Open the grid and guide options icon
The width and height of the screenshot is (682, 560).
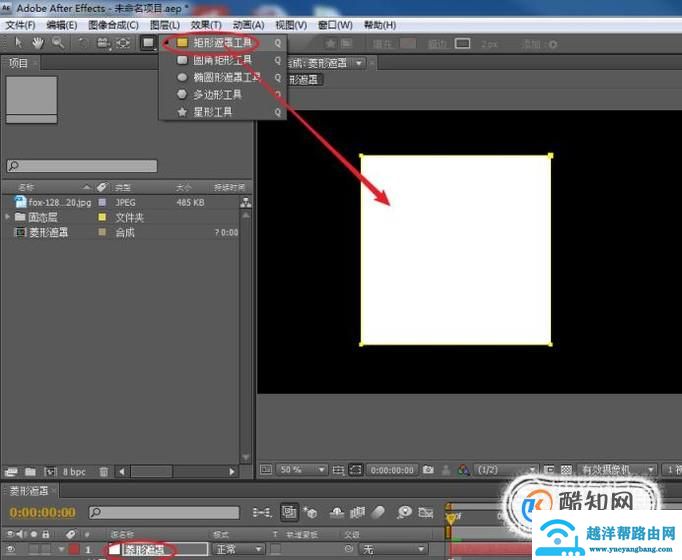pos(338,470)
